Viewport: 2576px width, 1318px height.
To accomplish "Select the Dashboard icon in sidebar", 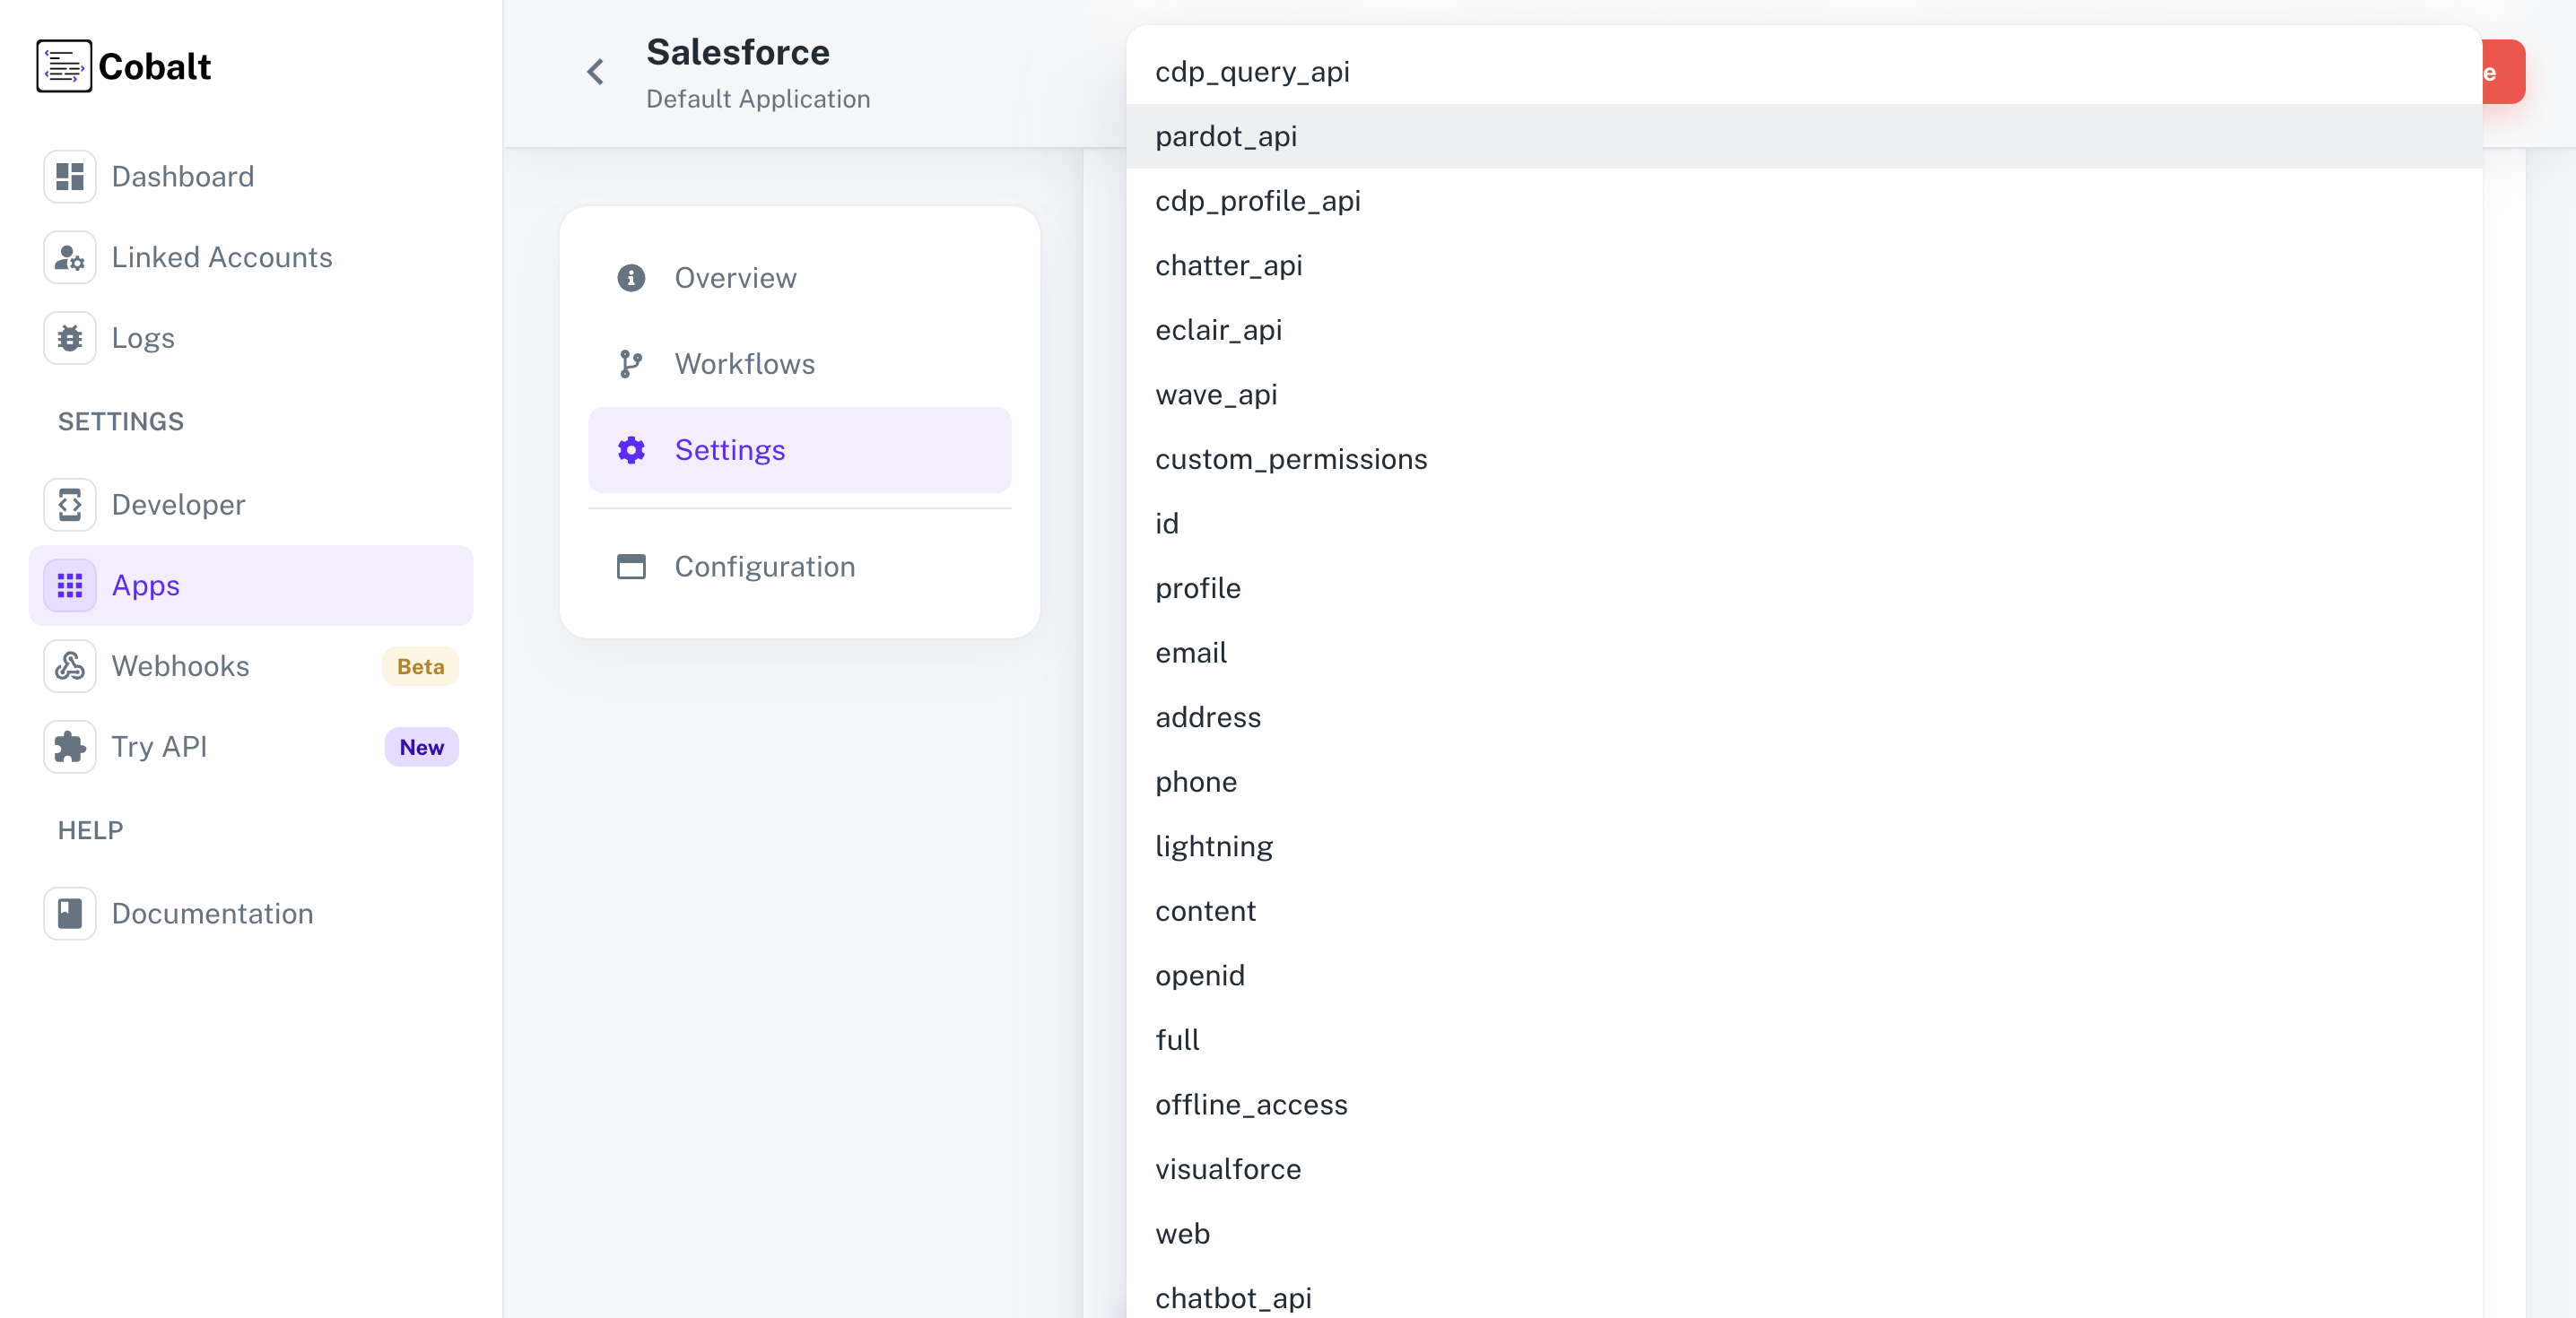I will point(69,176).
